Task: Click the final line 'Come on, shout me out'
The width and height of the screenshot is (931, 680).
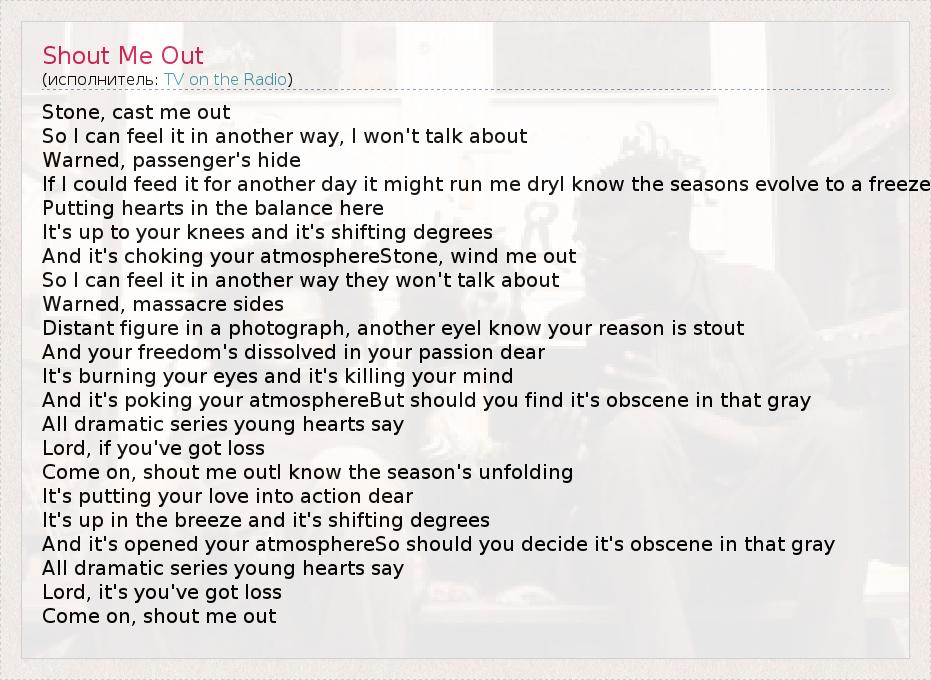Action: (159, 617)
